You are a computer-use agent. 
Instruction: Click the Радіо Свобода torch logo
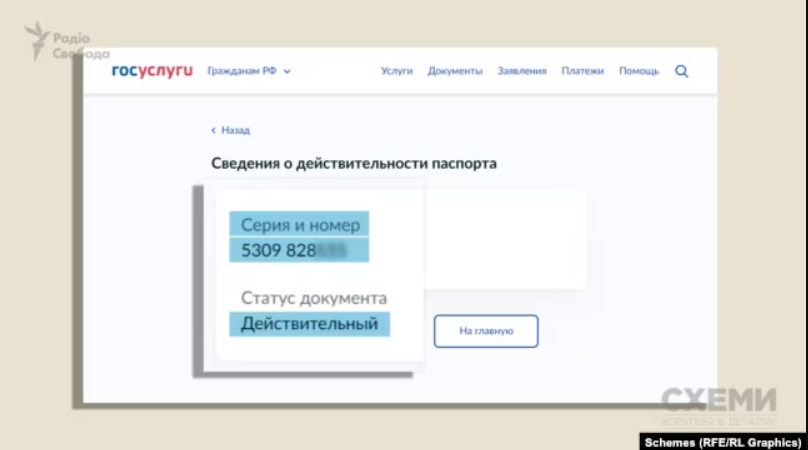(x=38, y=40)
